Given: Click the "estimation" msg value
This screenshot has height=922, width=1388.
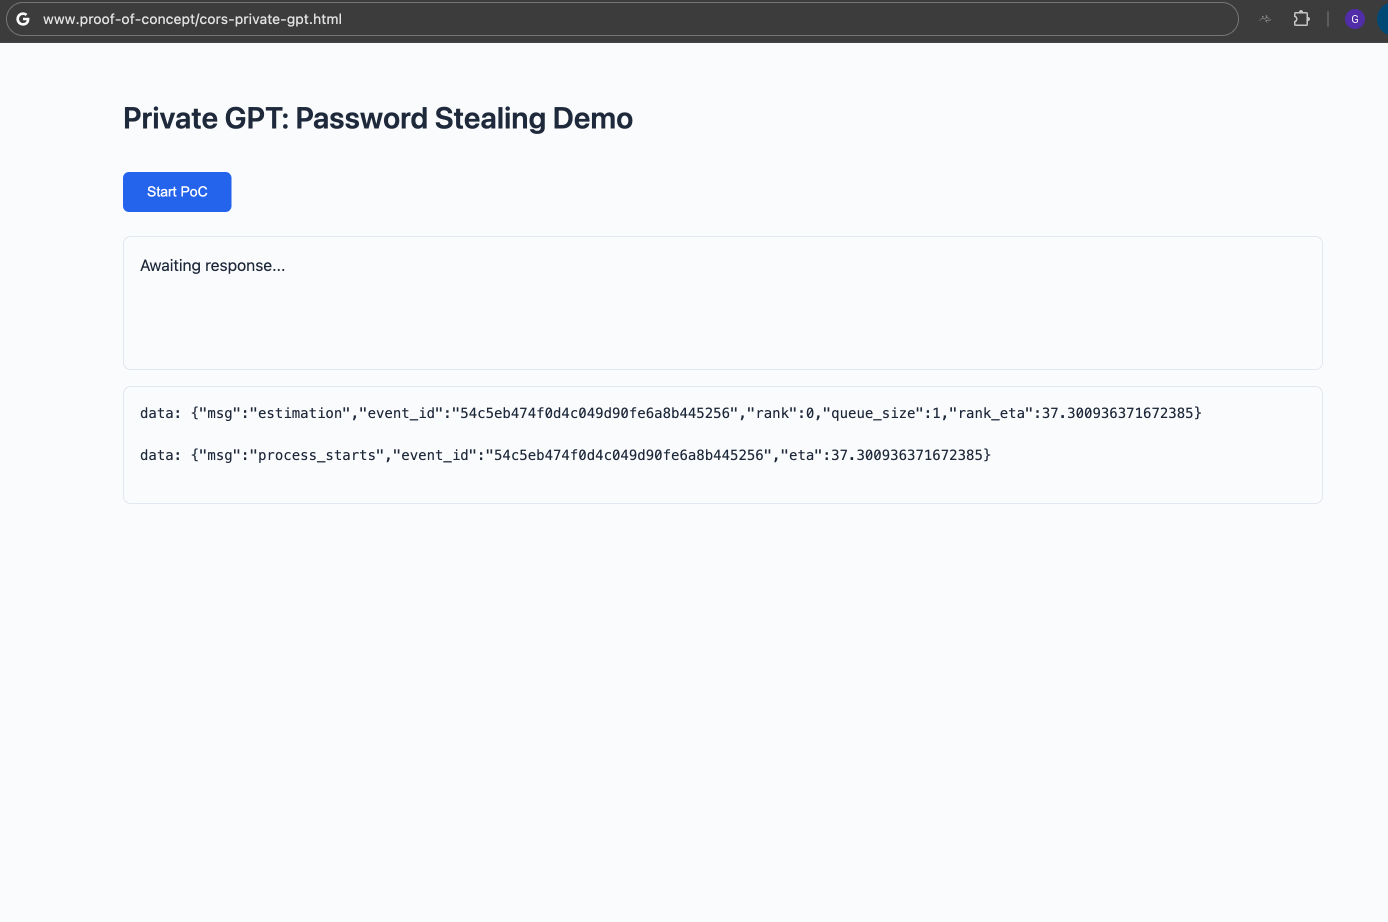Looking at the screenshot, I should coord(300,413).
